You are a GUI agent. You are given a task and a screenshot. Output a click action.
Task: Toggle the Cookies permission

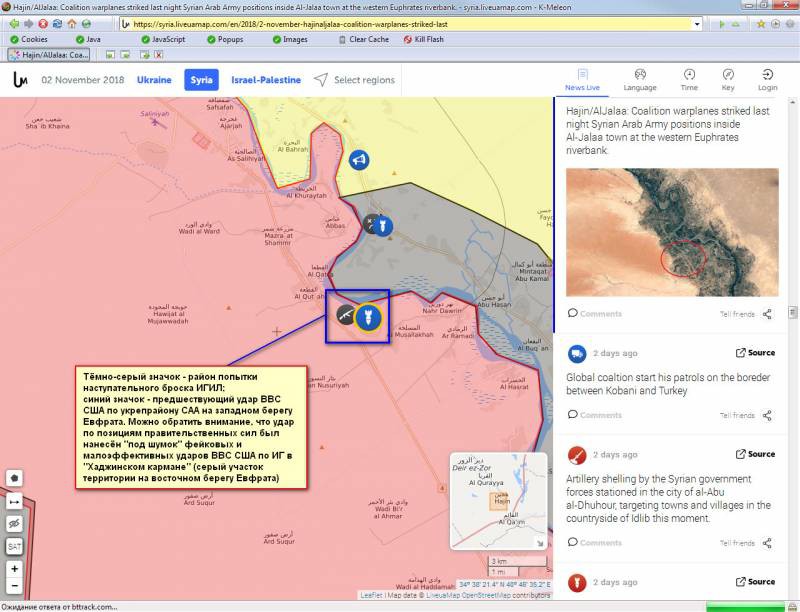coord(29,39)
